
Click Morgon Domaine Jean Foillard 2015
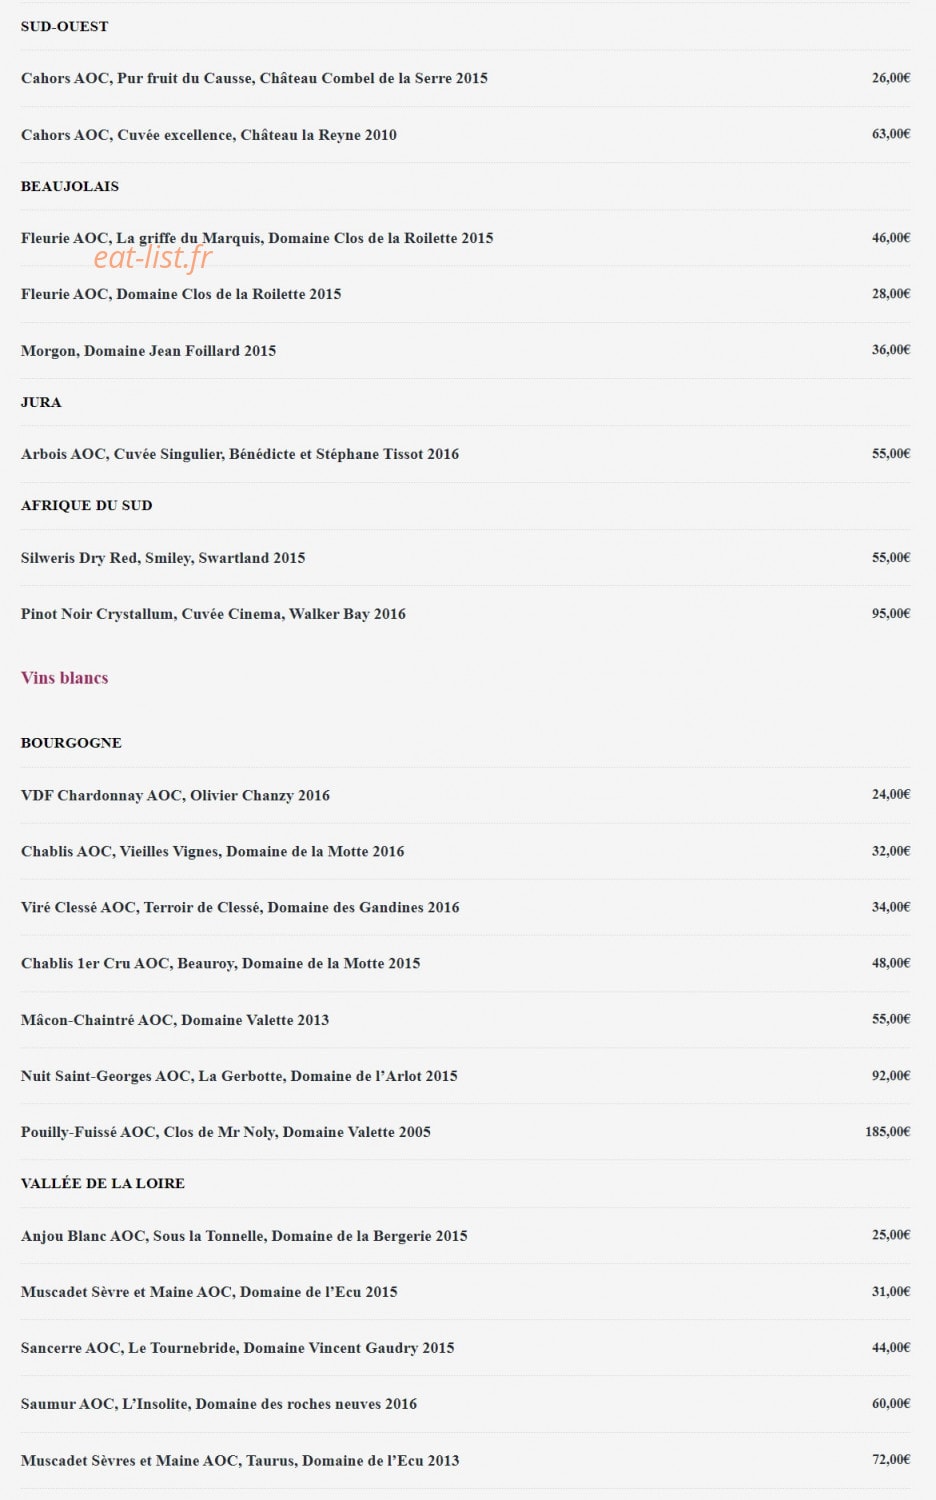click(x=148, y=350)
